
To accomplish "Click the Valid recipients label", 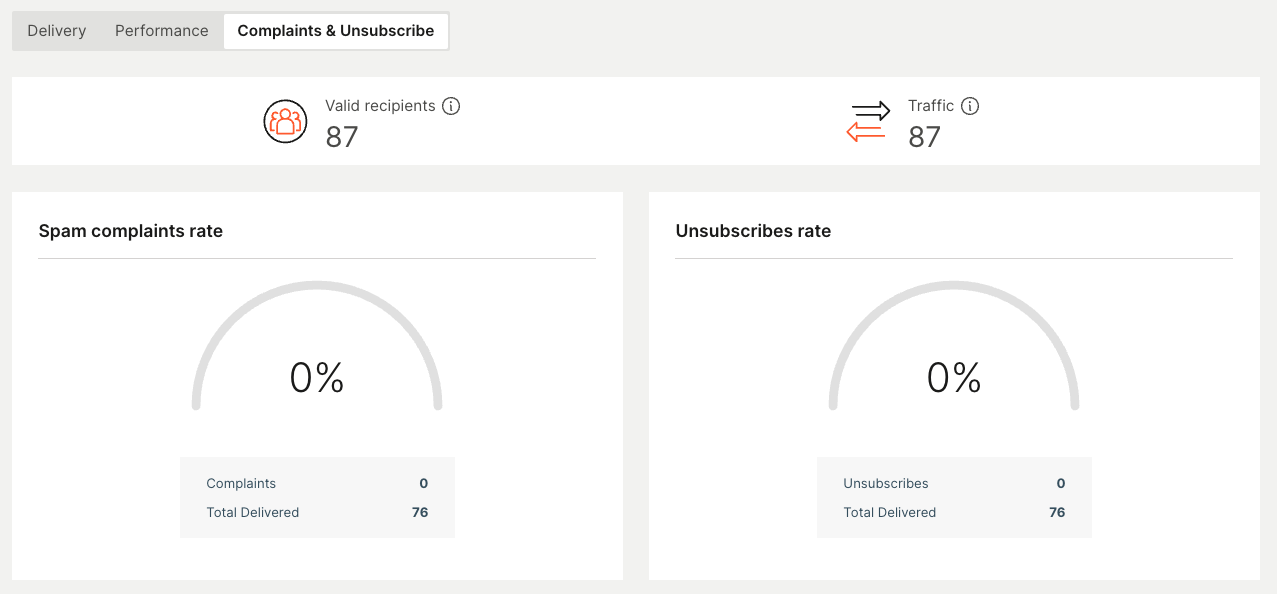I will (380, 106).
